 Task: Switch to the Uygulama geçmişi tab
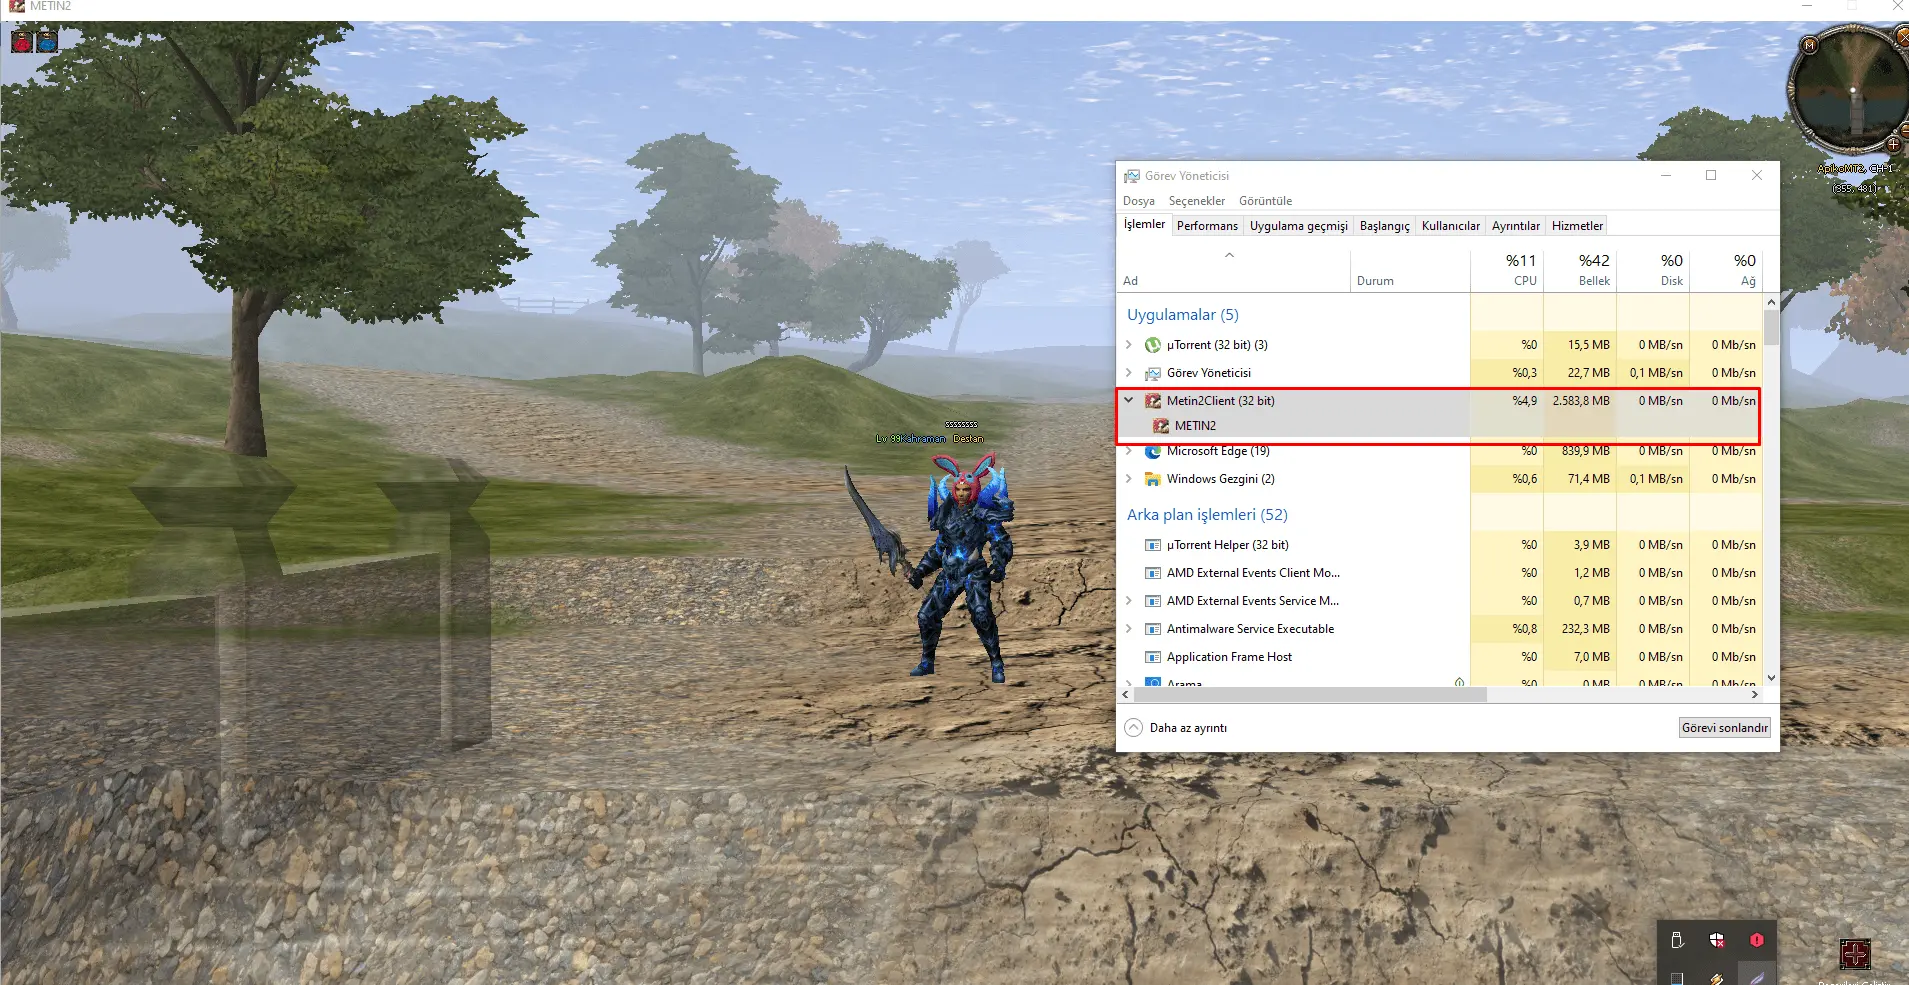point(1298,226)
